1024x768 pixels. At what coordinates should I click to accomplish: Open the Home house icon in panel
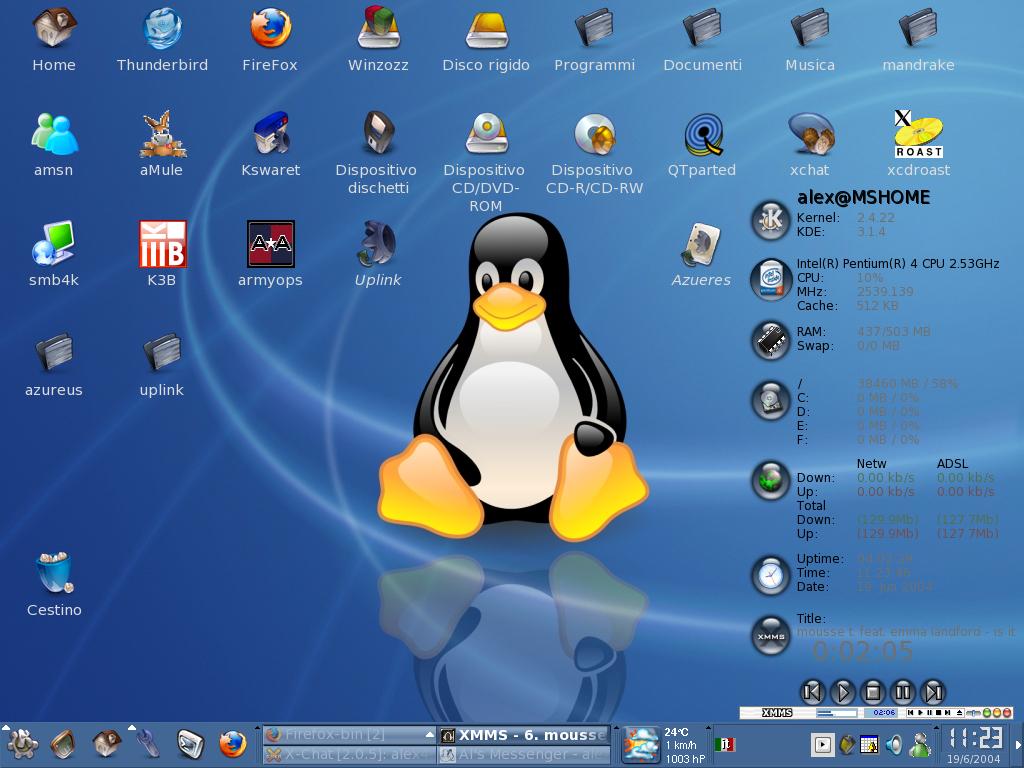(x=106, y=743)
